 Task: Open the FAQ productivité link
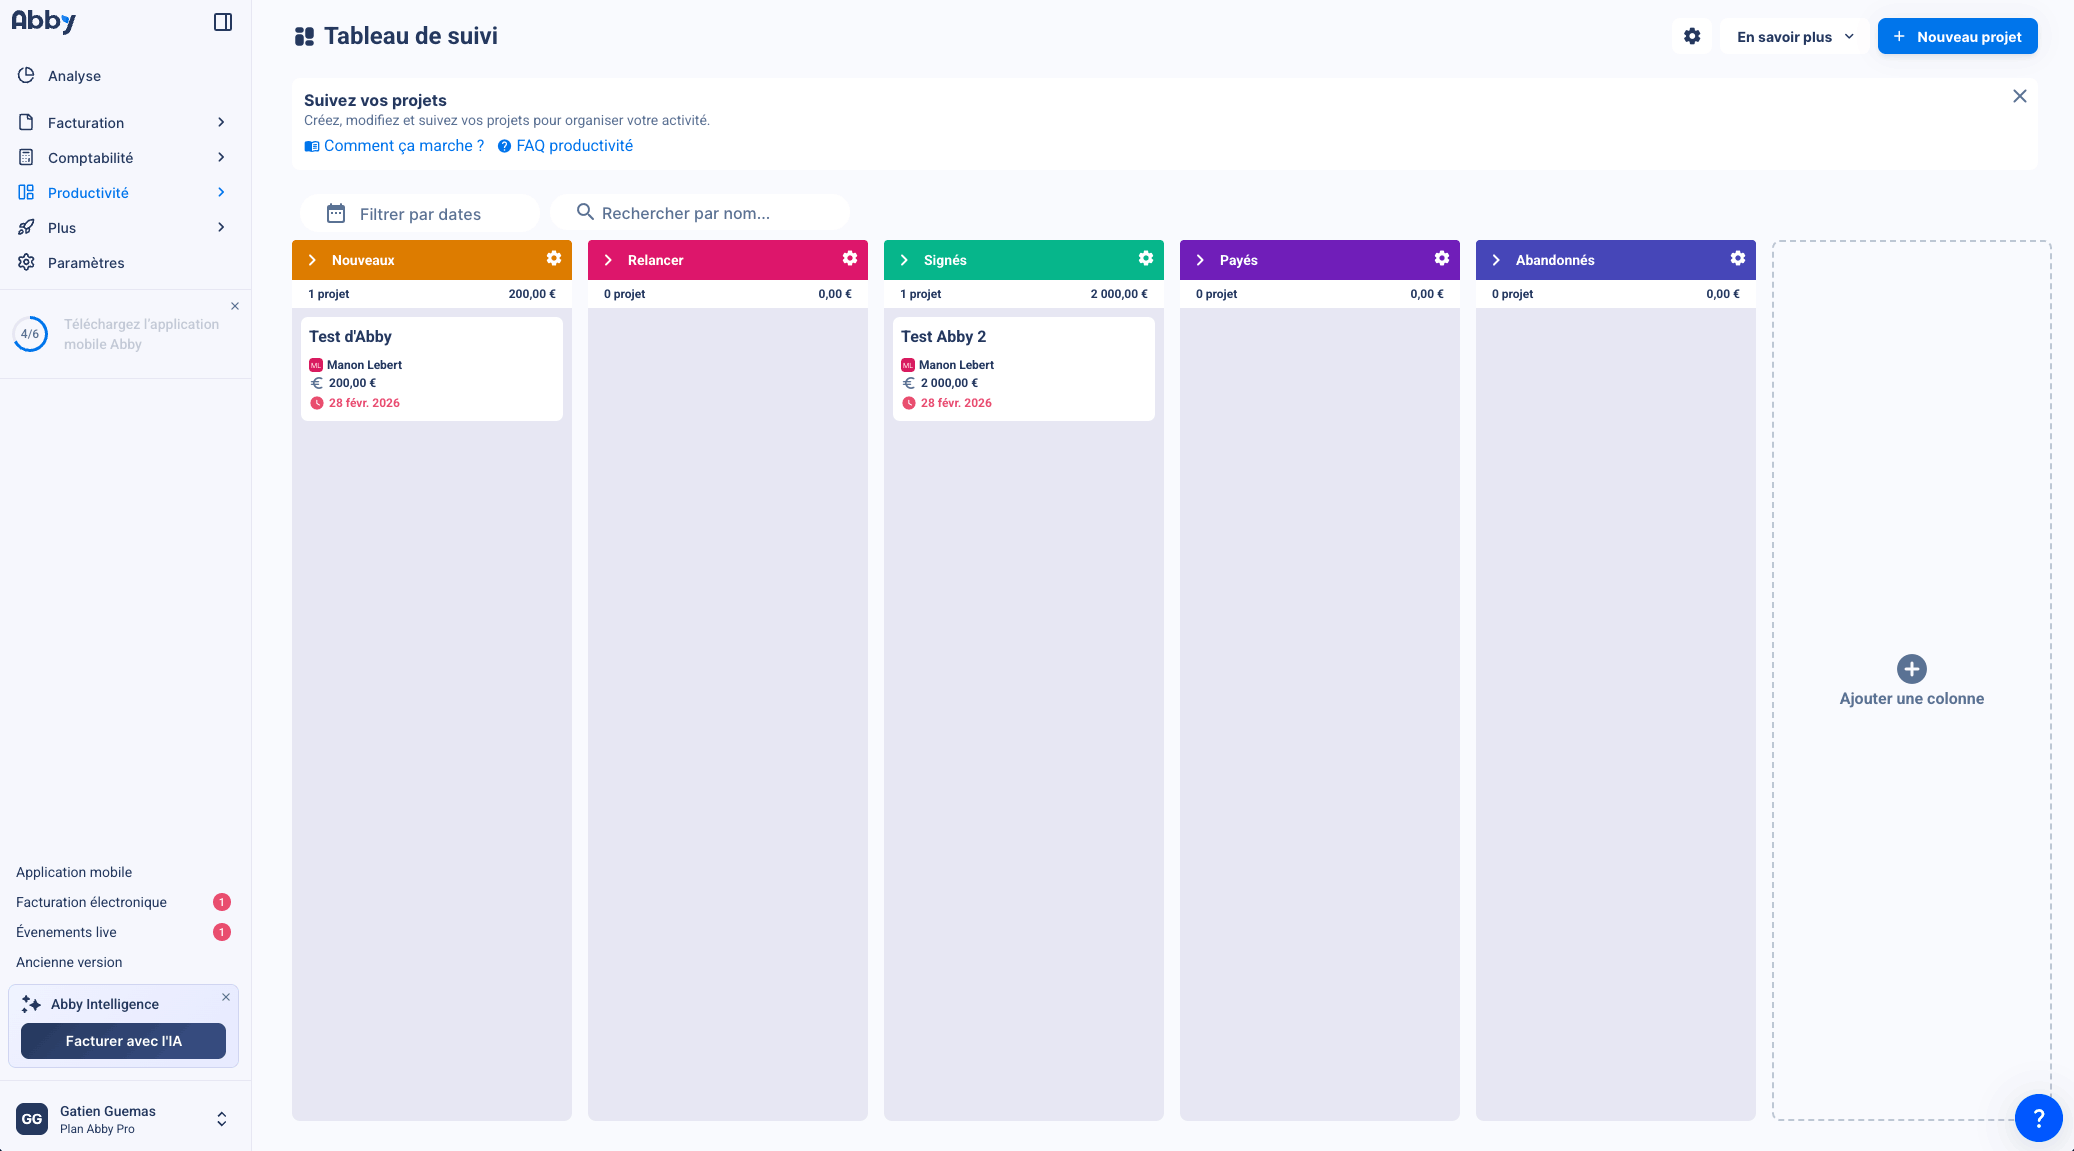pyautogui.click(x=574, y=146)
